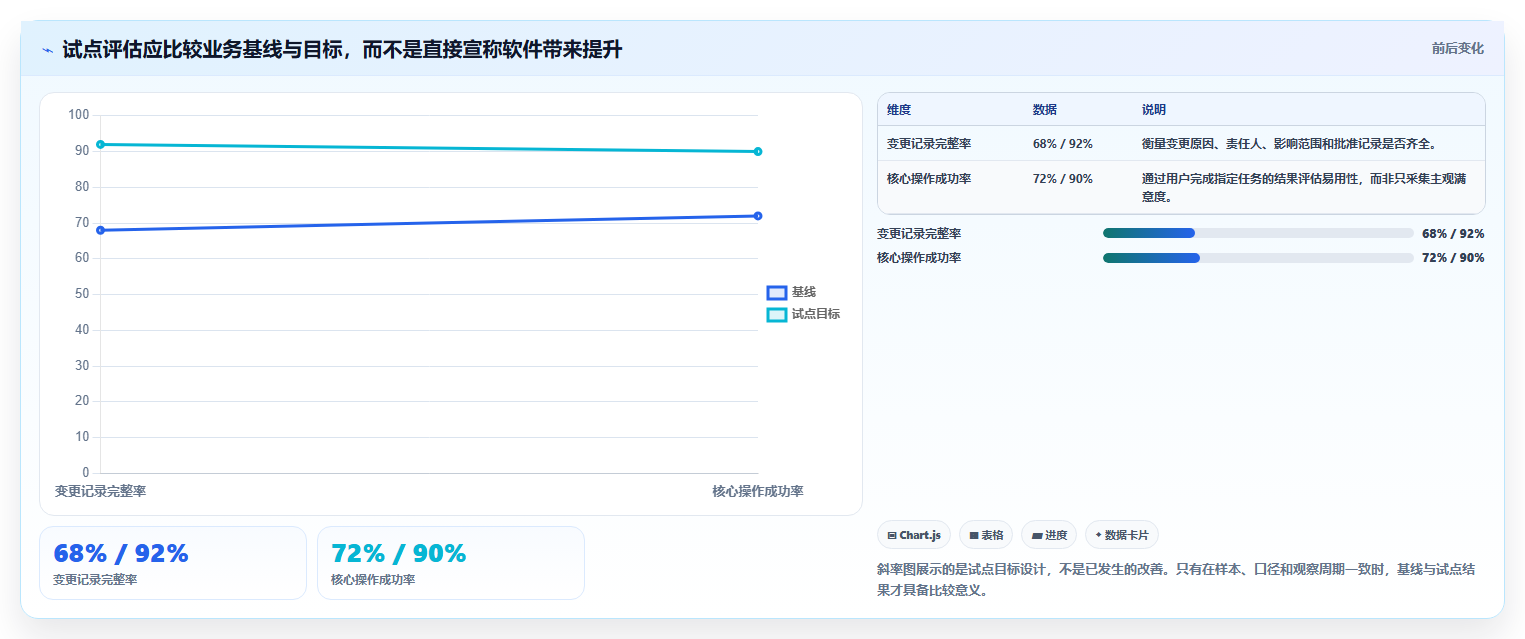Click the 数据 table column header

(1045, 110)
